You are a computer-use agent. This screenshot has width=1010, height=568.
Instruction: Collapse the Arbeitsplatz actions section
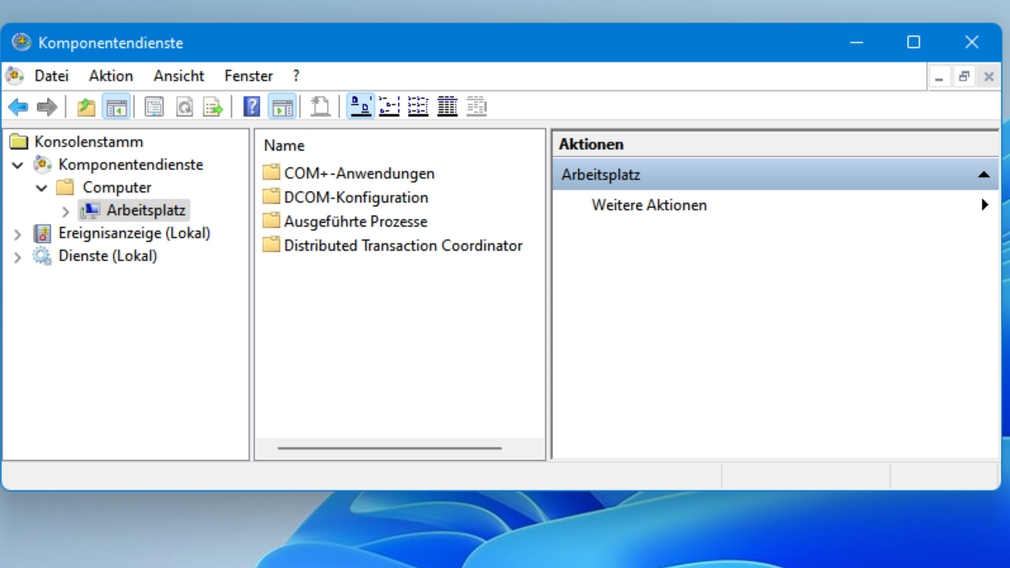[x=984, y=175]
